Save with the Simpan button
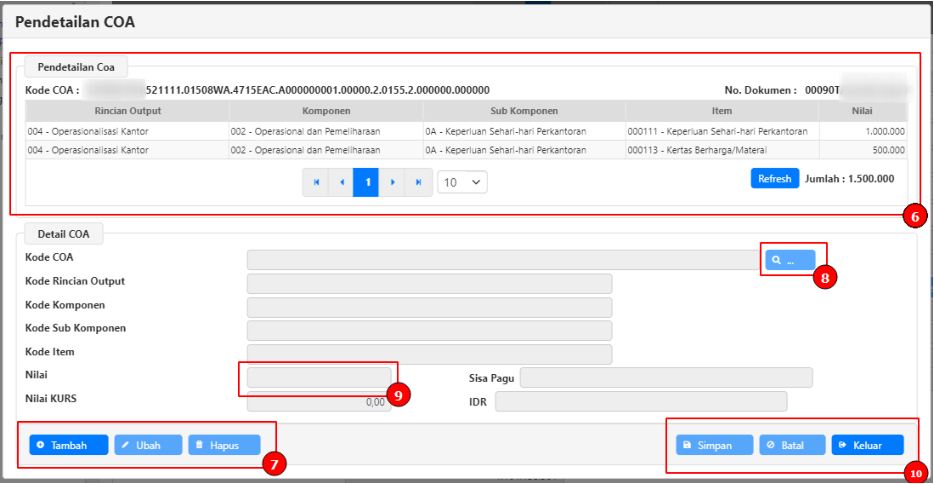 (x=714, y=445)
